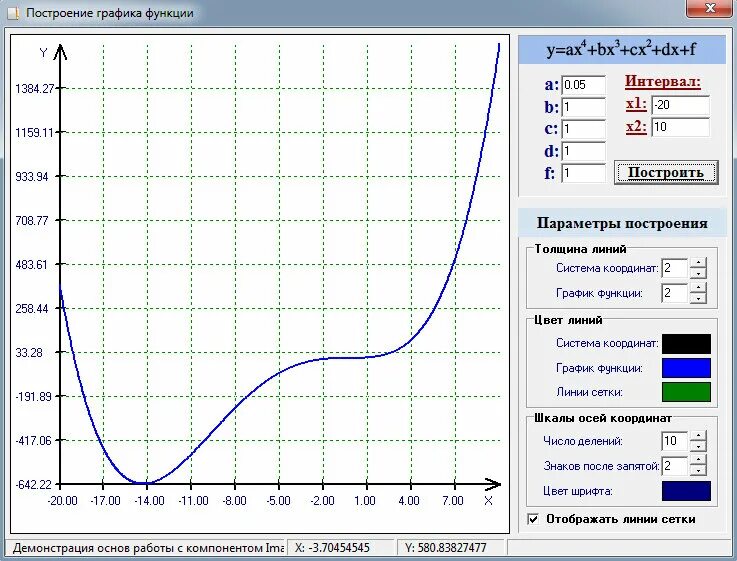Decrease Знаков после запятой value
This screenshot has width=737, height=561.
point(698,470)
